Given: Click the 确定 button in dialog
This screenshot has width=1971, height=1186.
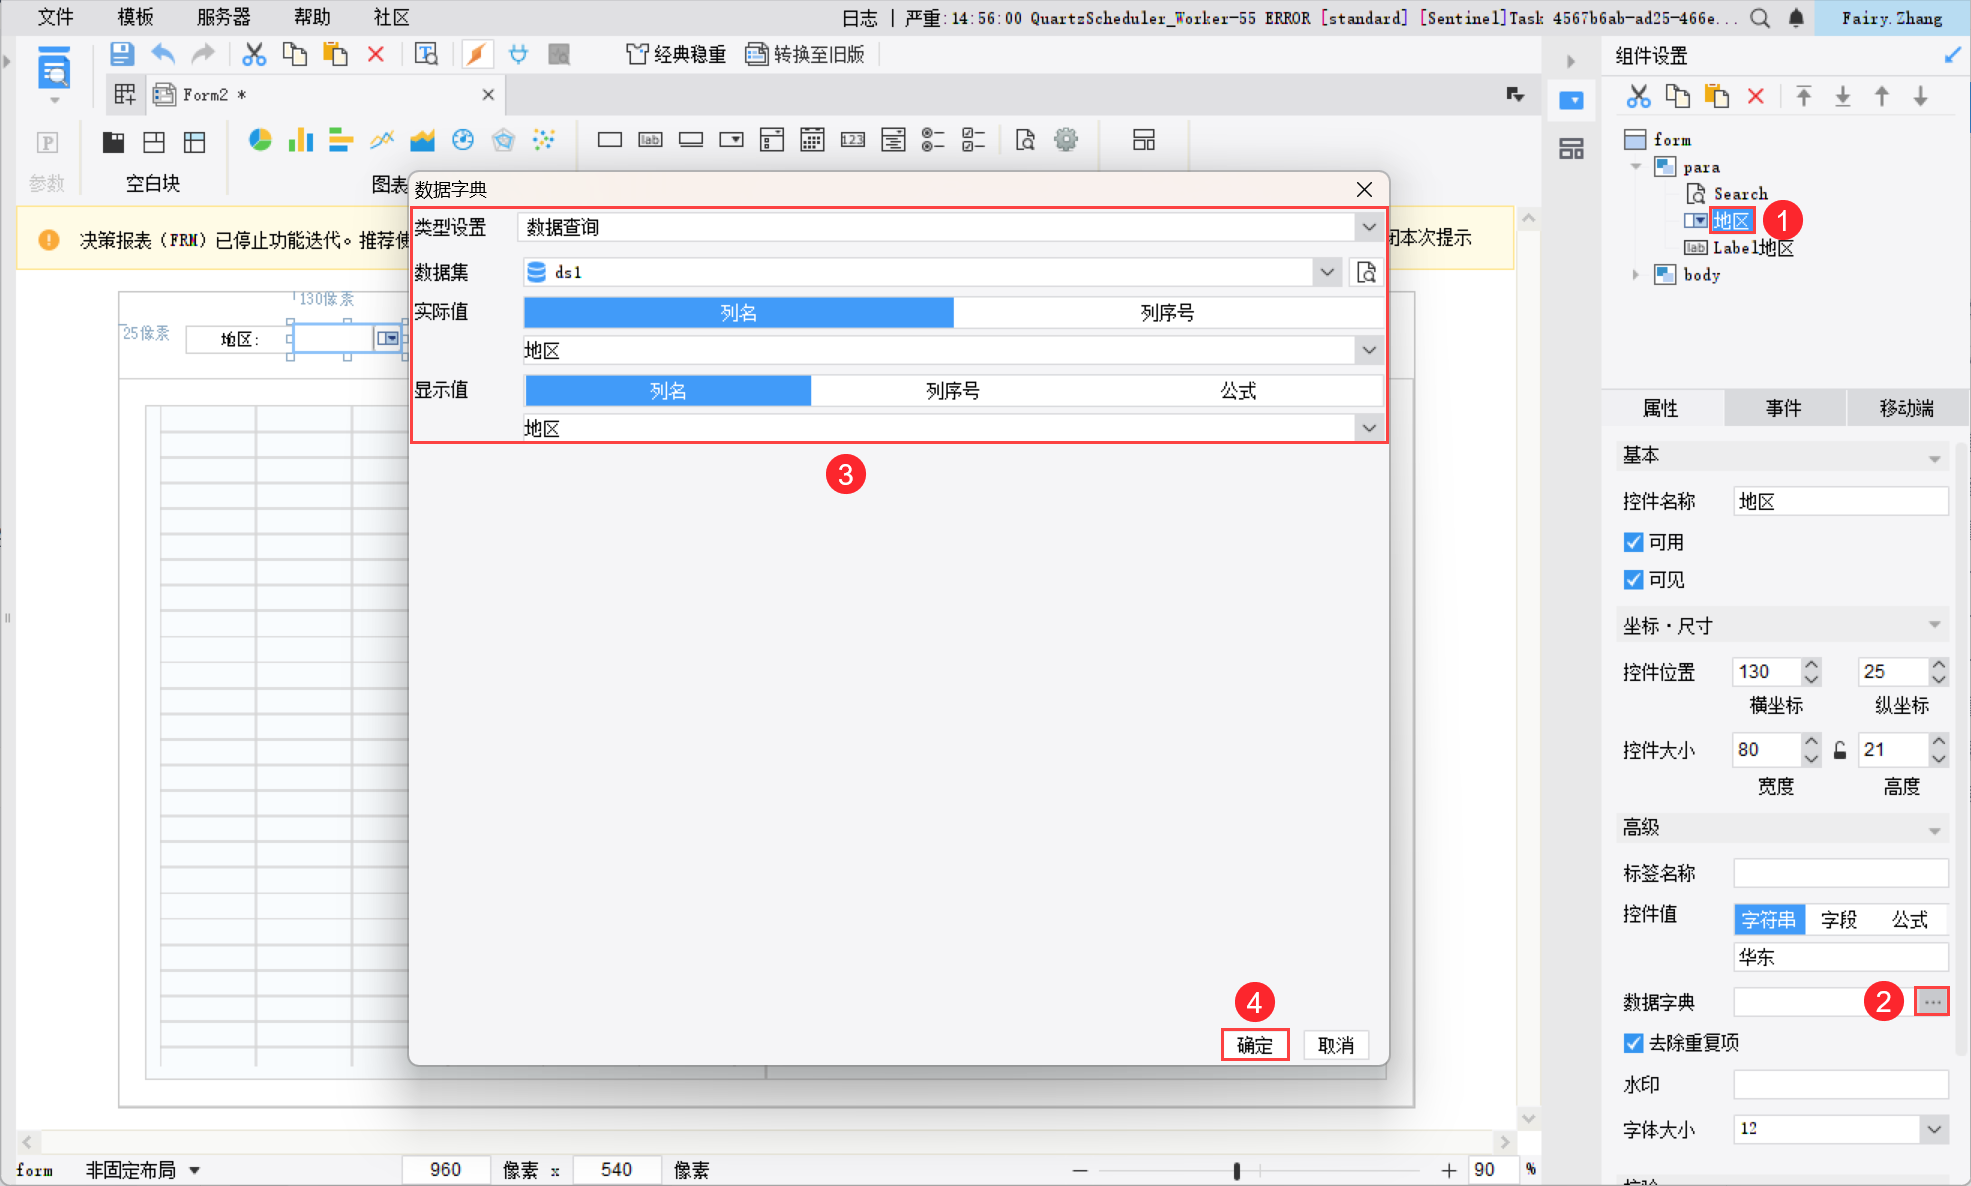Looking at the screenshot, I should (1255, 1045).
